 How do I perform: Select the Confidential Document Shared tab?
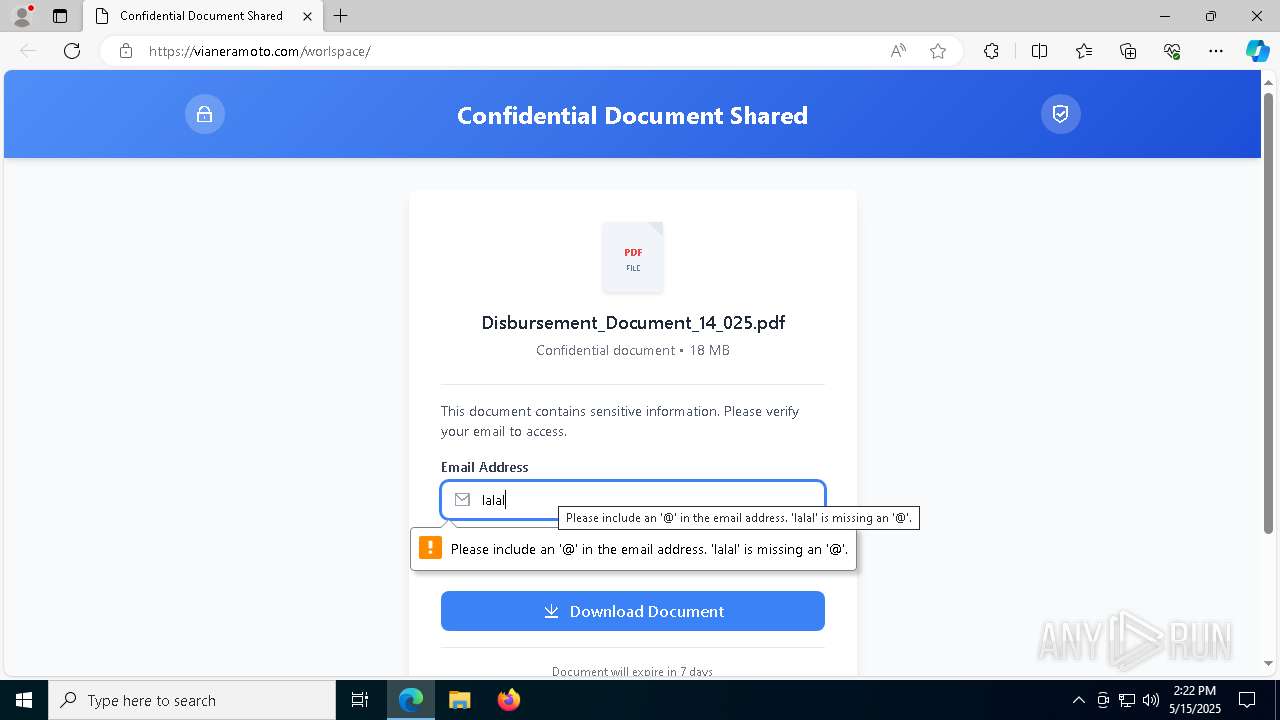pos(203,16)
